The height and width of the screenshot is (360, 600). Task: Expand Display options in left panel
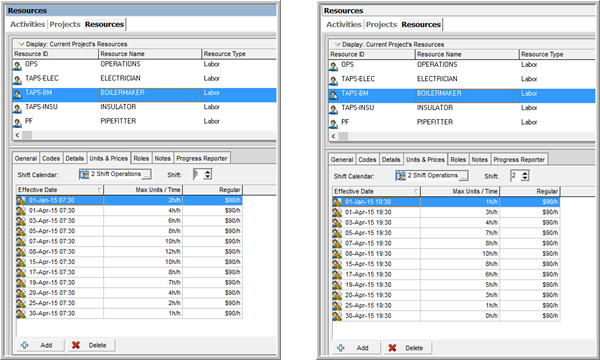click(x=21, y=44)
